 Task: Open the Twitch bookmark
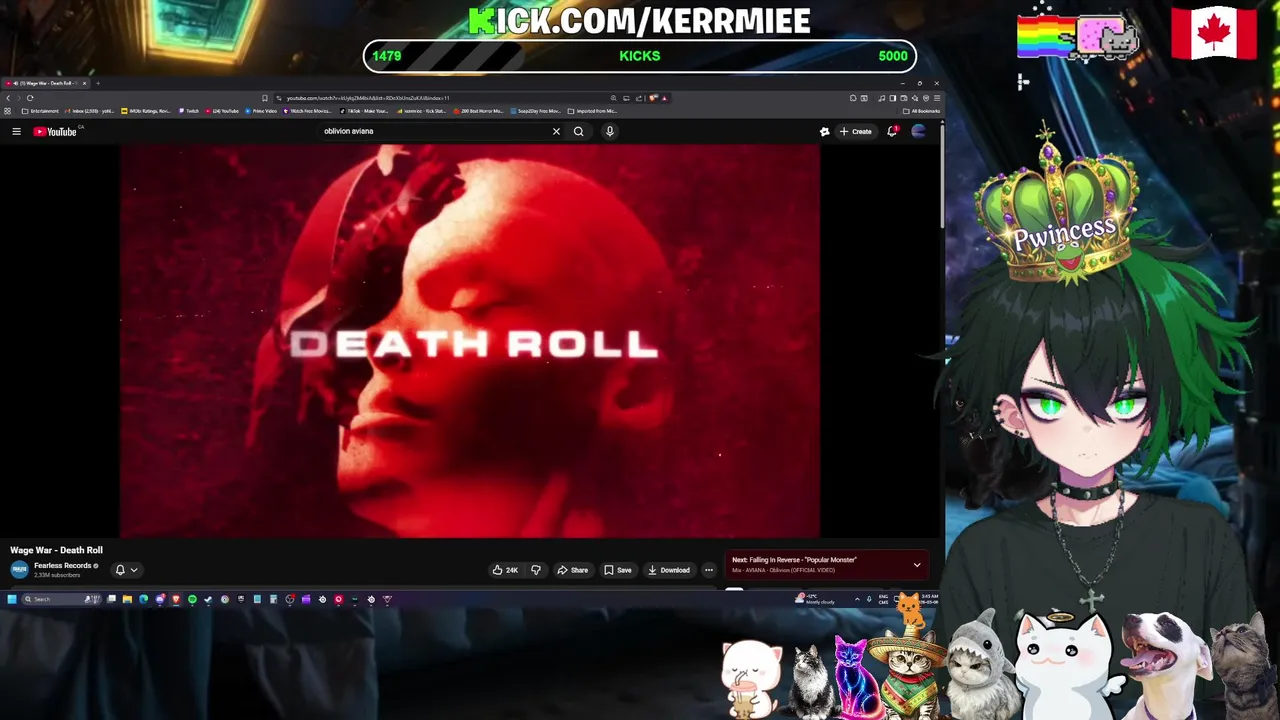(x=189, y=111)
